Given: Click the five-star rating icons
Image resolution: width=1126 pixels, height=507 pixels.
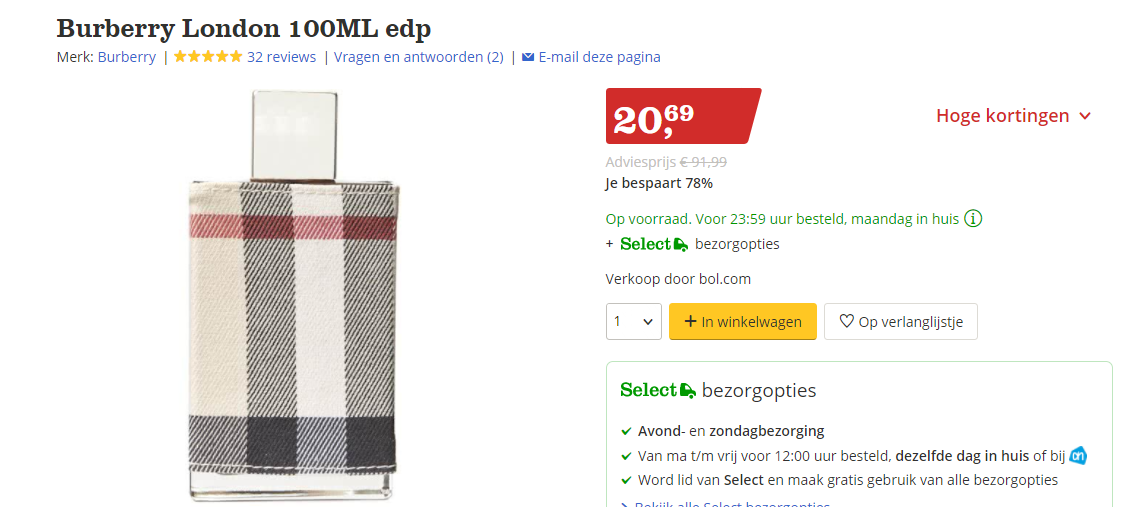Looking at the screenshot, I should [208, 57].
